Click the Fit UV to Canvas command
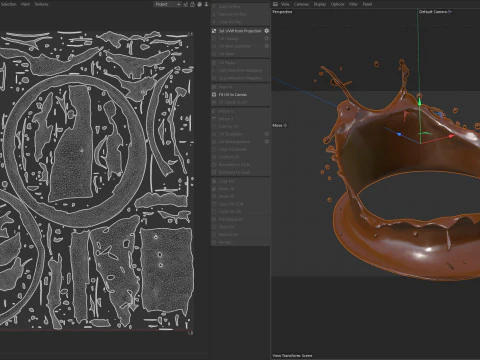480x360 pixels. (233, 95)
